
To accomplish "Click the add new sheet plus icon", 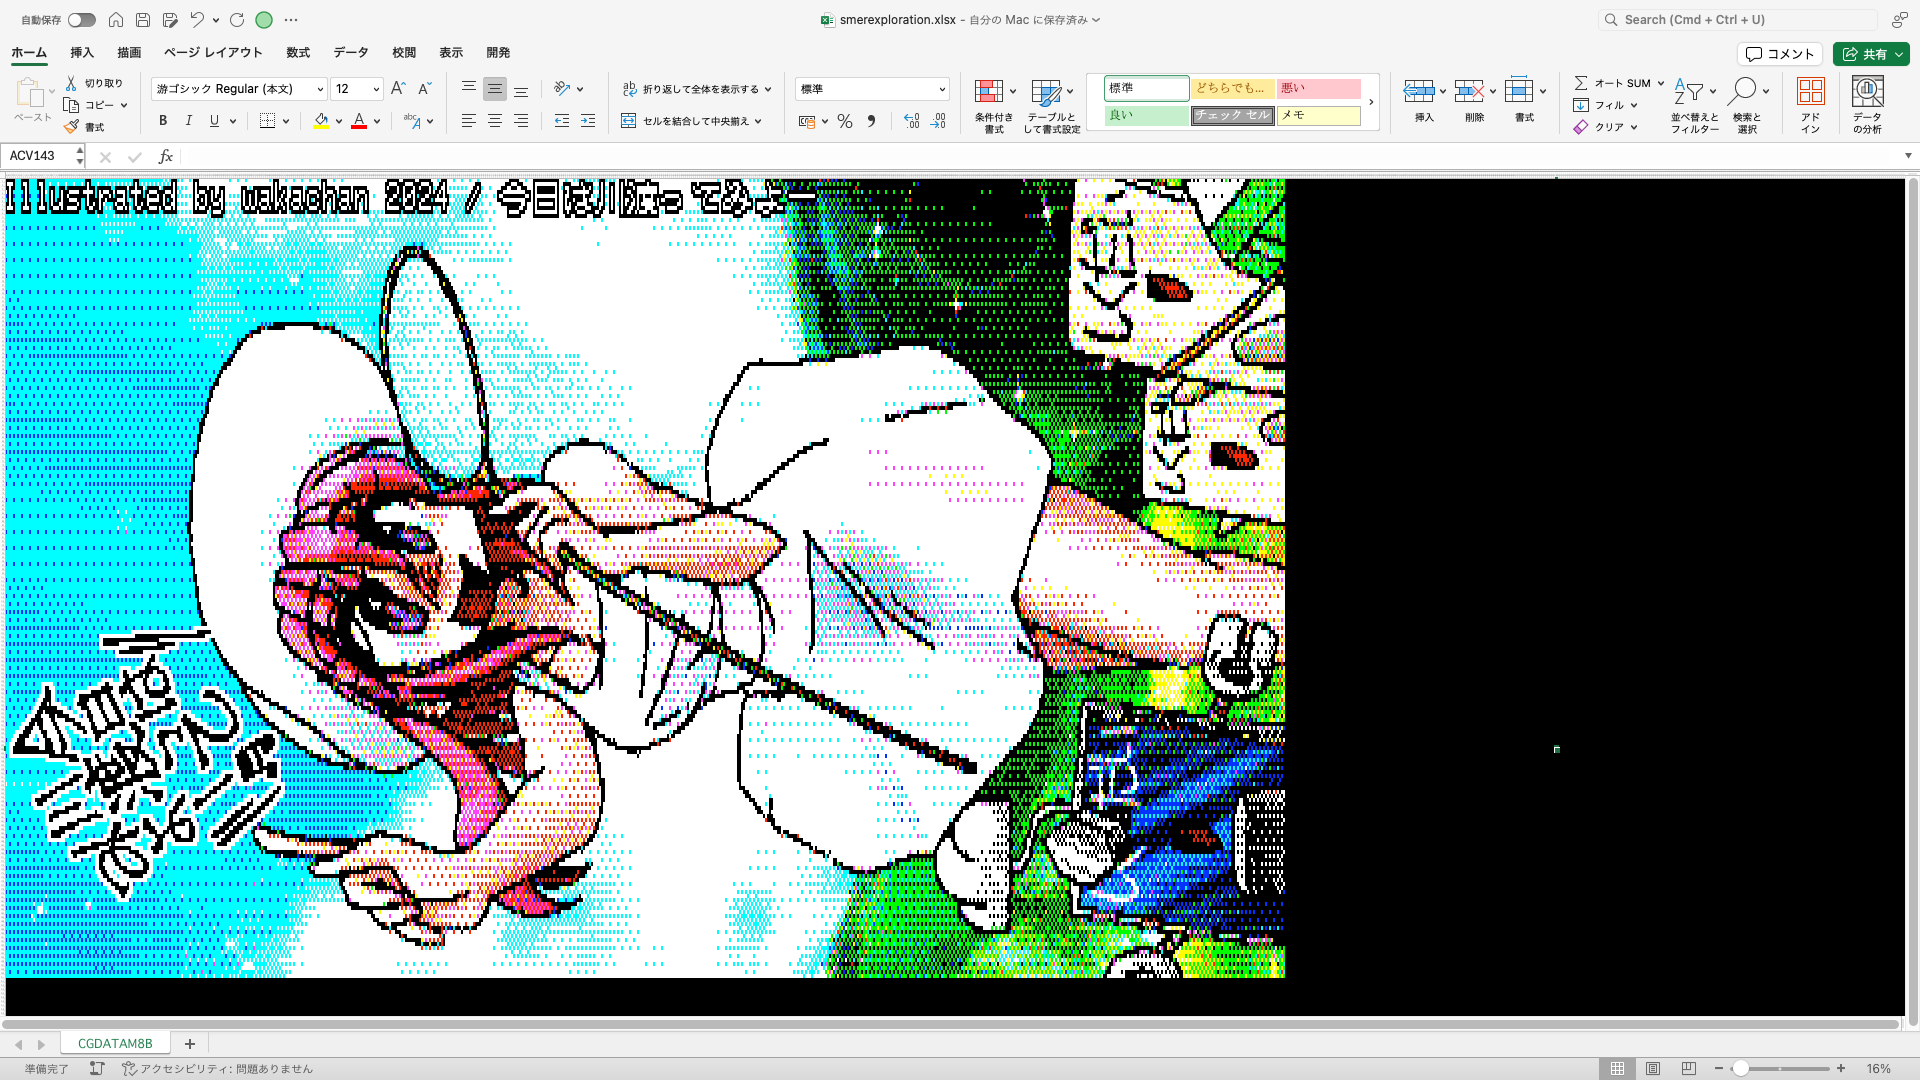I will click(190, 1043).
